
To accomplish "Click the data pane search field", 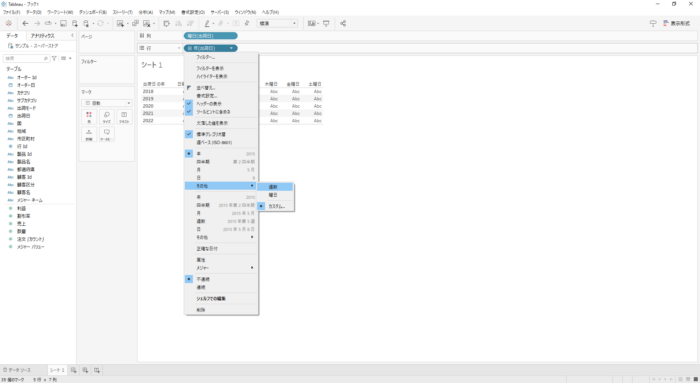I will 26,58.
